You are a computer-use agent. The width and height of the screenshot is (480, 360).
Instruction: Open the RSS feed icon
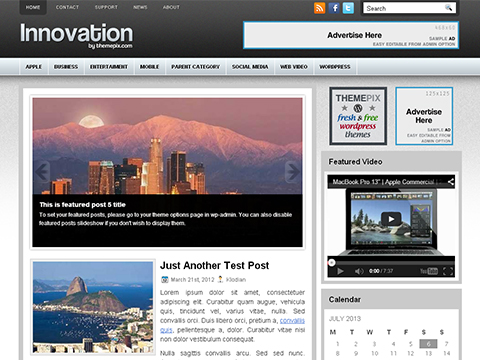point(319,8)
